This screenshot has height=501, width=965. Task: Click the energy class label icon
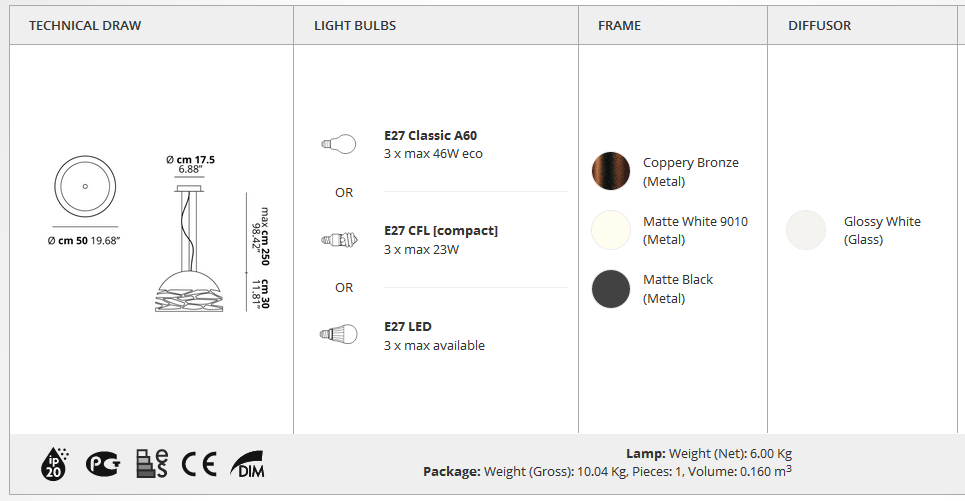[151, 463]
